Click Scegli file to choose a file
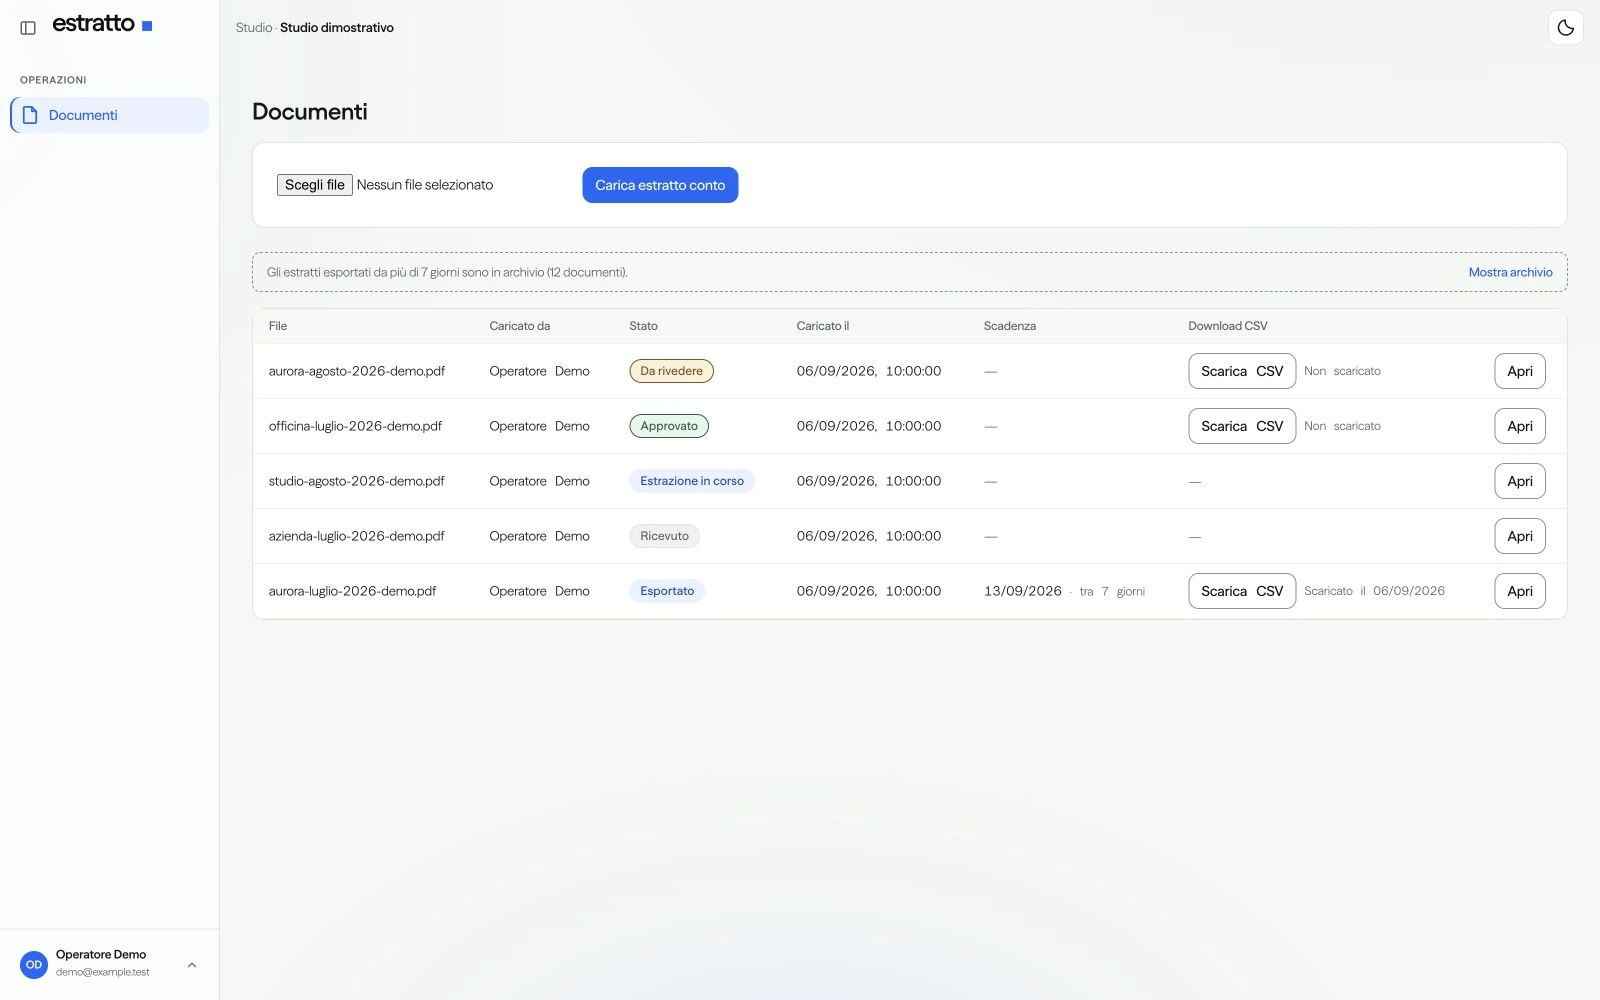The image size is (1600, 1000). pos(314,185)
